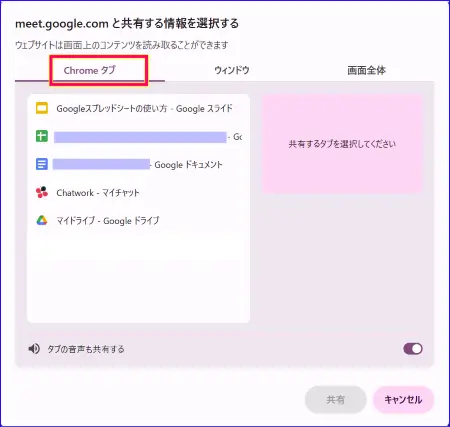Choose Chatwork - マイチャット entry
The width and height of the screenshot is (450, 427).
pos(138,192)
